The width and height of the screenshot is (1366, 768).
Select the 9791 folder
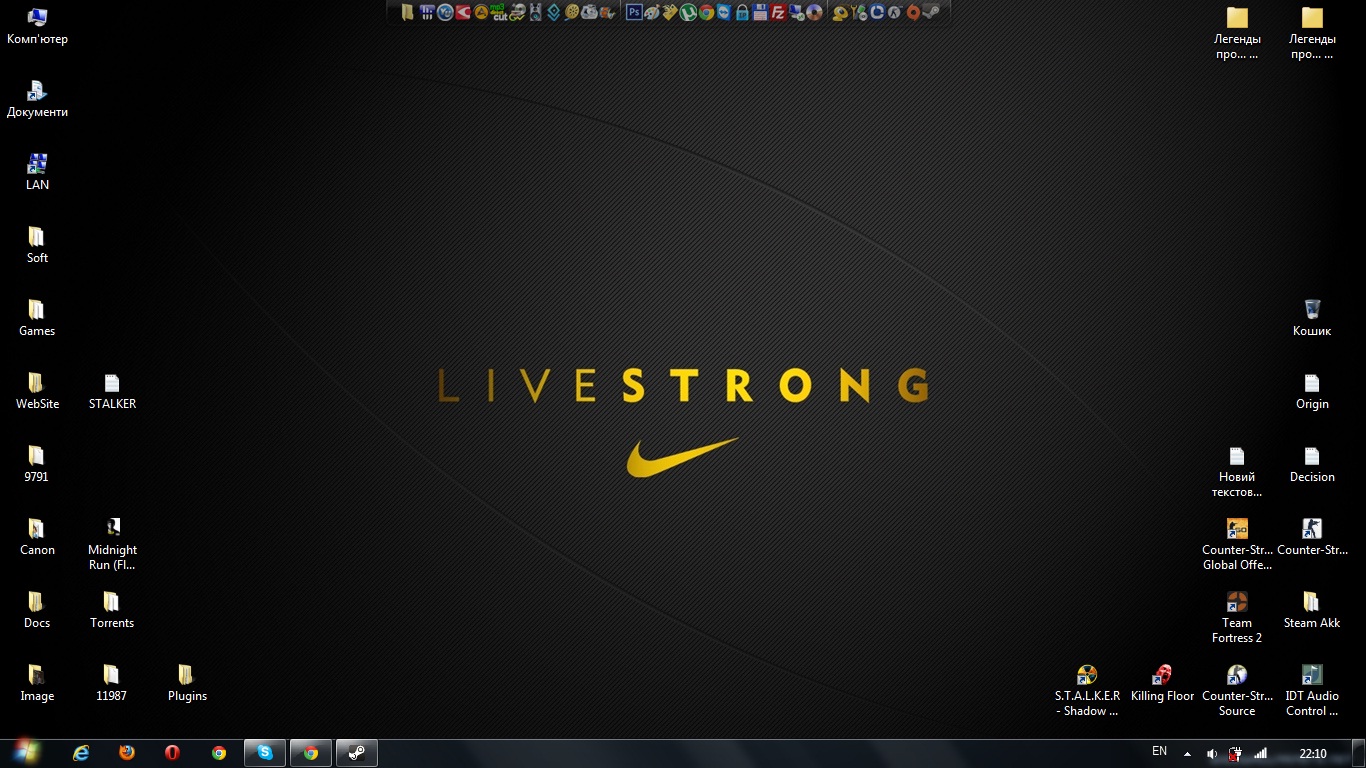coord(37,464)
